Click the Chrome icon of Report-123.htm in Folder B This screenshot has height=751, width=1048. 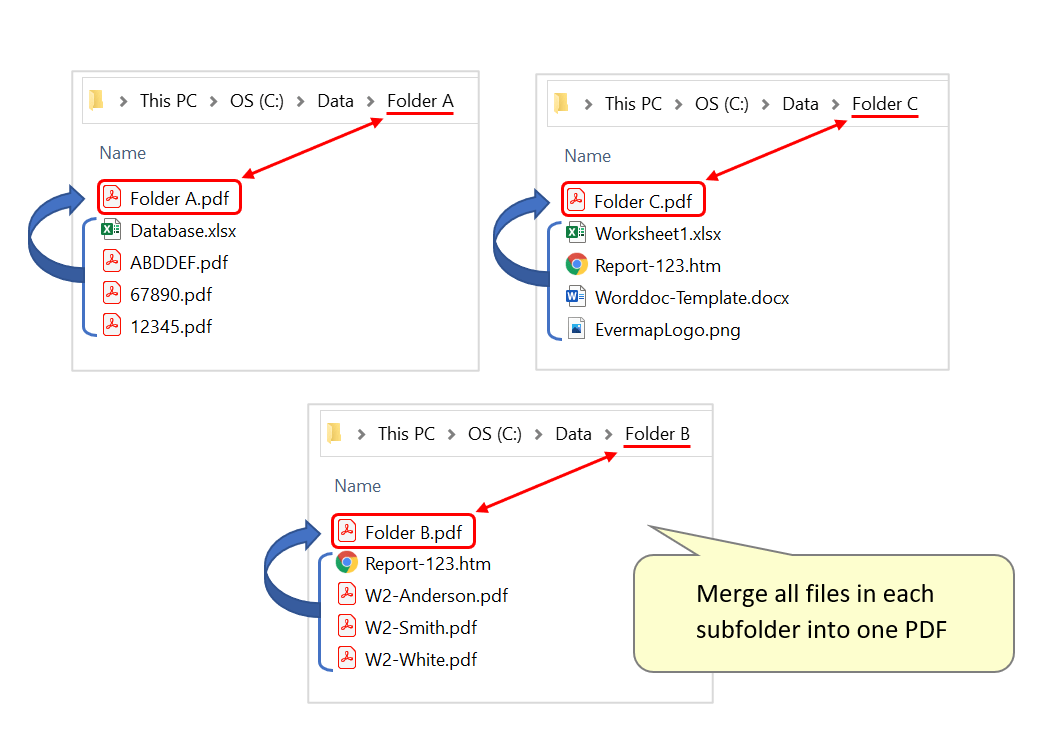point(347,563)
